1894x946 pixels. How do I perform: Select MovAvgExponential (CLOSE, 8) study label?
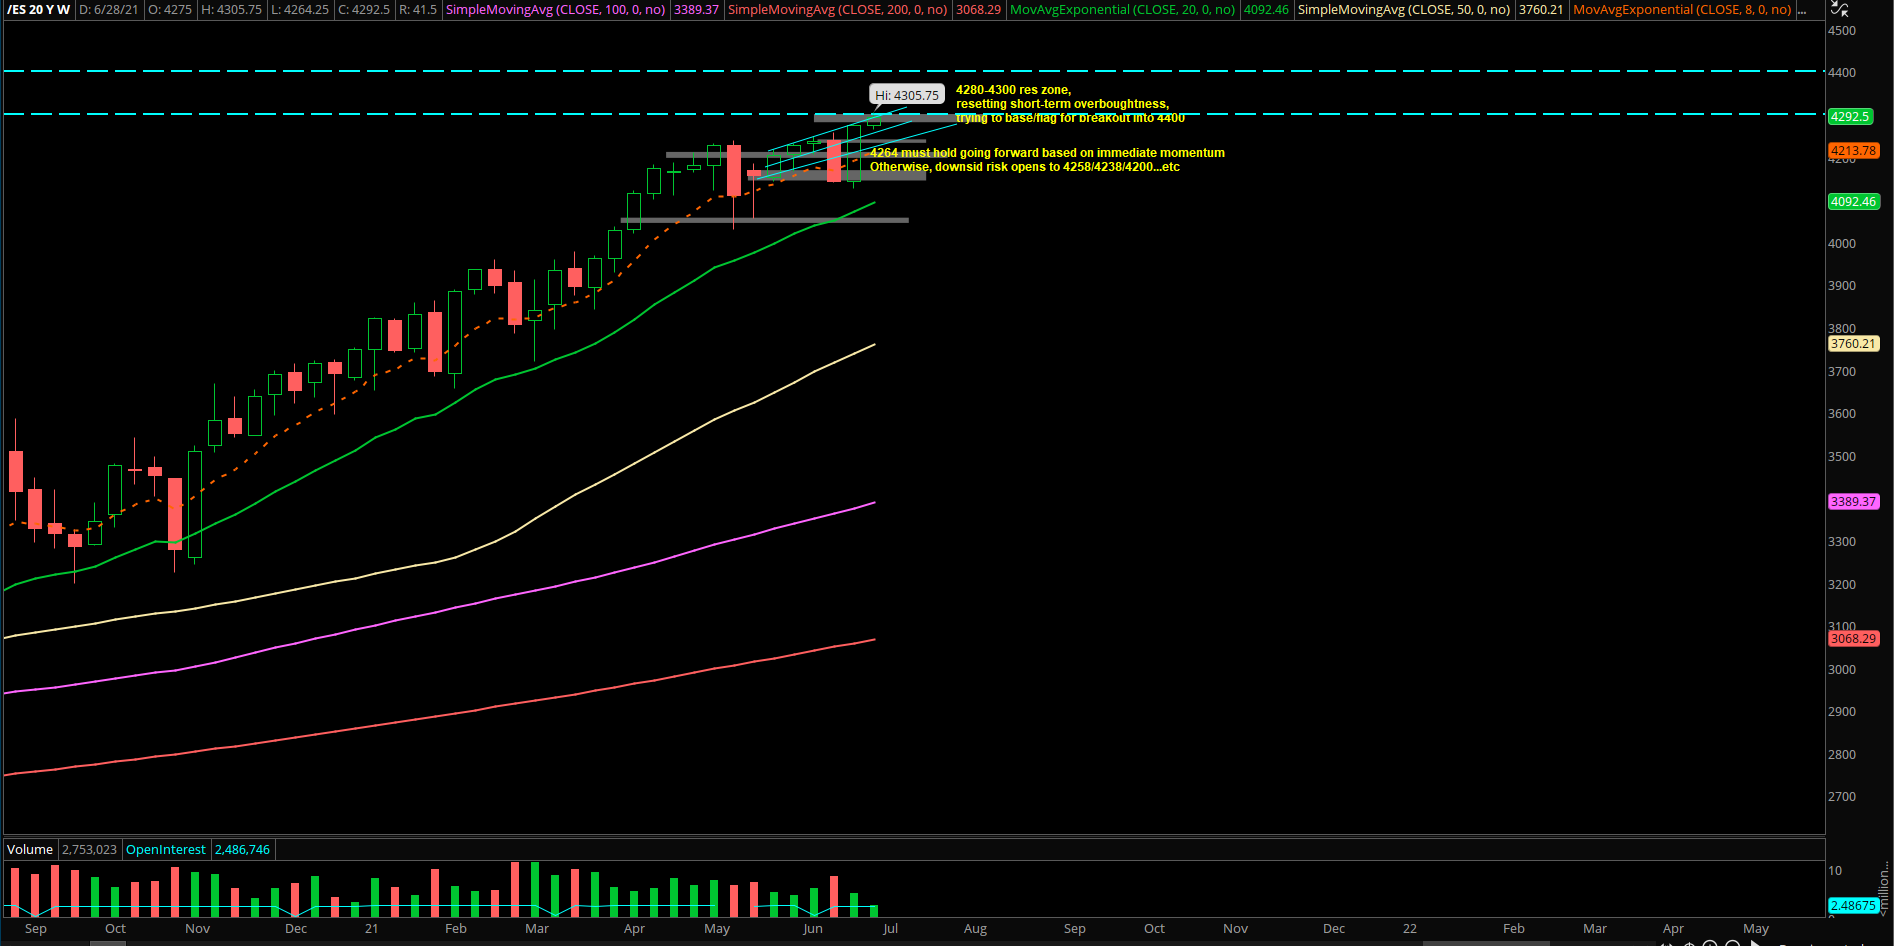1682,9
